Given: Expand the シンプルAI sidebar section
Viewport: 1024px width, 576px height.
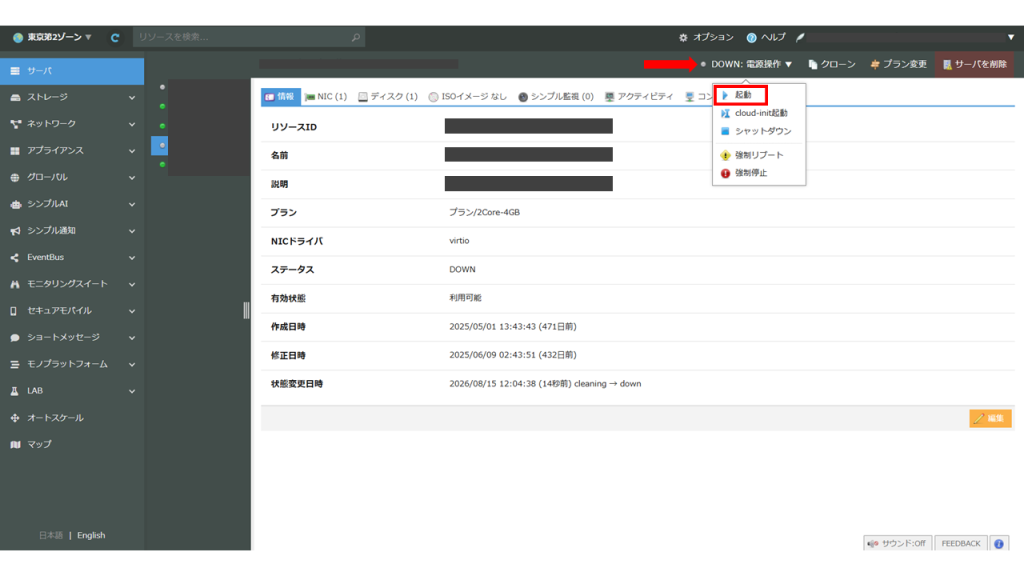Looking at the screenshot, I should 72,204.
